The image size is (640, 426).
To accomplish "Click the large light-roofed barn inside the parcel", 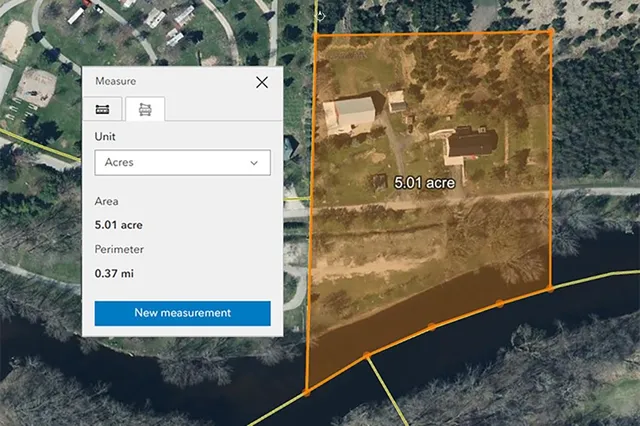I will [349, 114].
